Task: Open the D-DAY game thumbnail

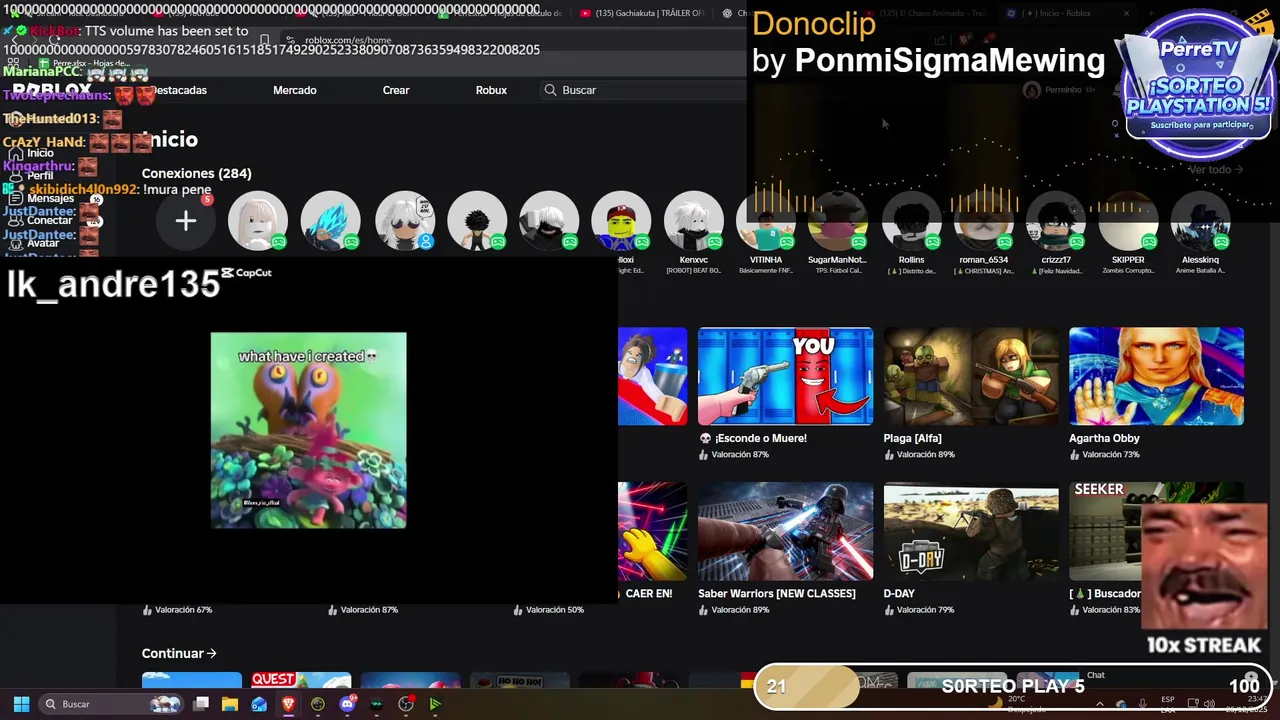Action: 970,531
